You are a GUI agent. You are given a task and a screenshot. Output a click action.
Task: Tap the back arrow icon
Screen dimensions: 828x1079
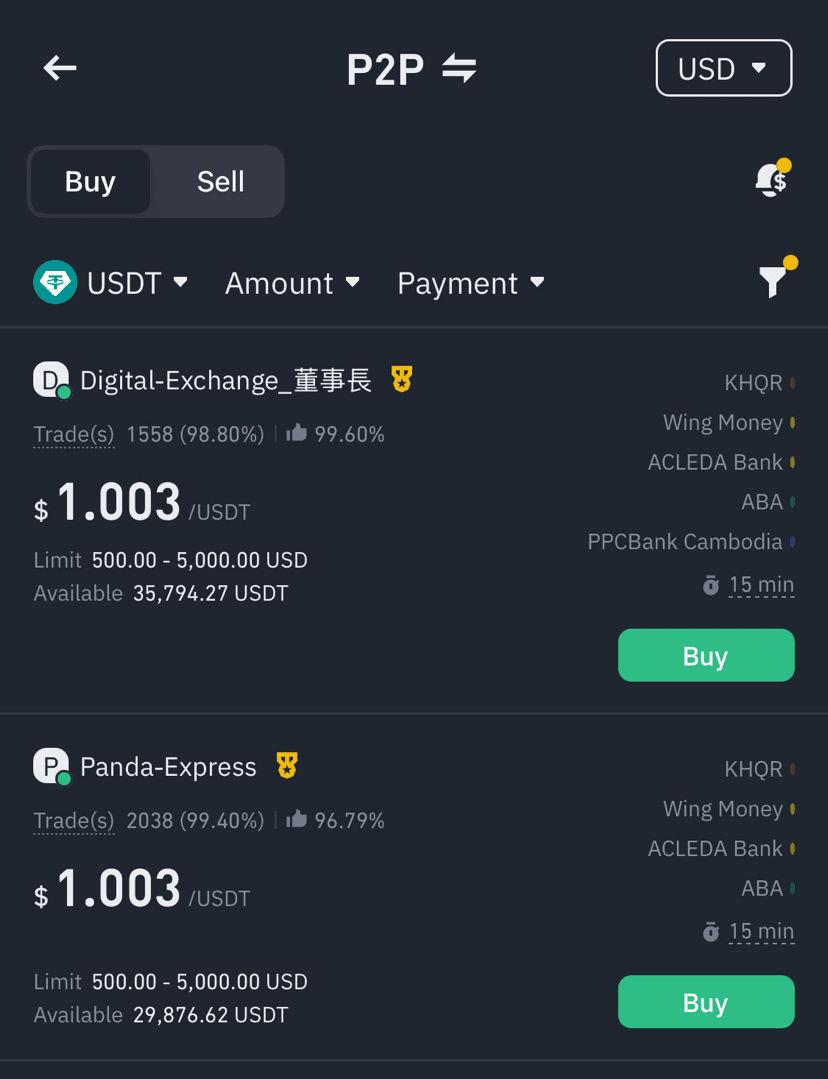point(60,68)
